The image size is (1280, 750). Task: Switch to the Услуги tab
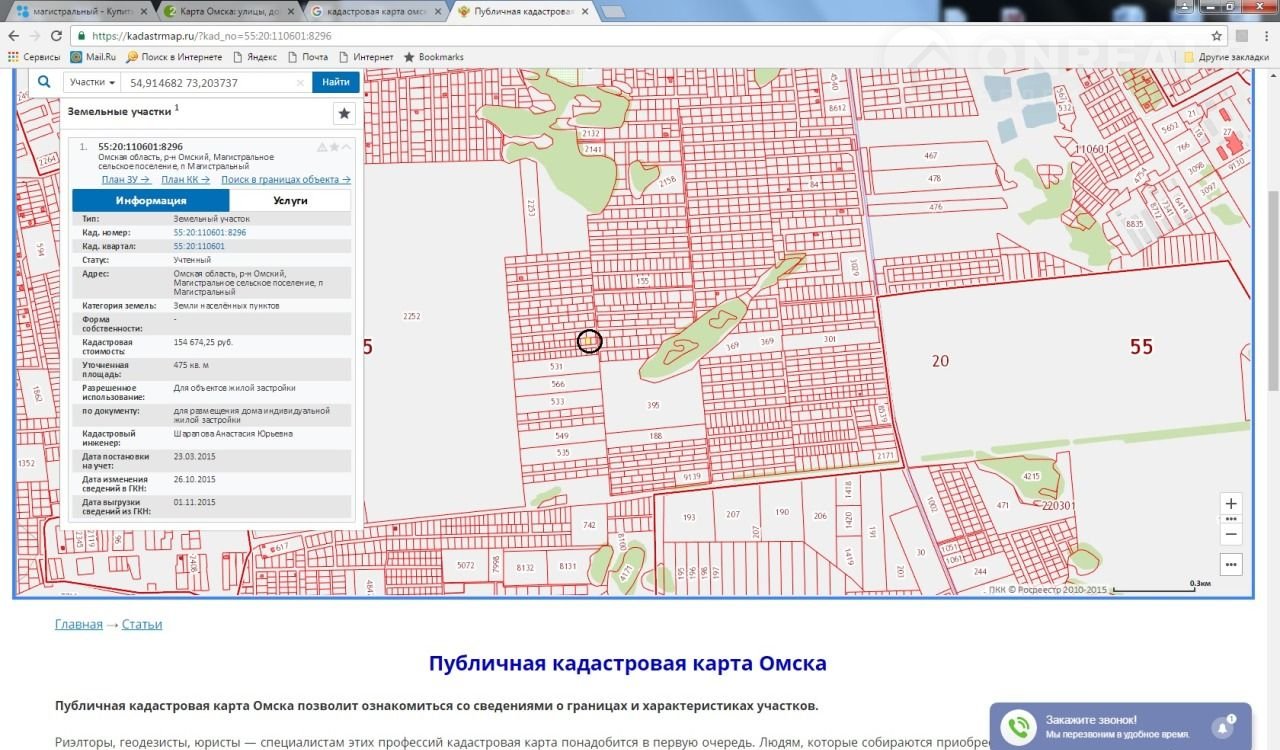[x=290, y=200]
